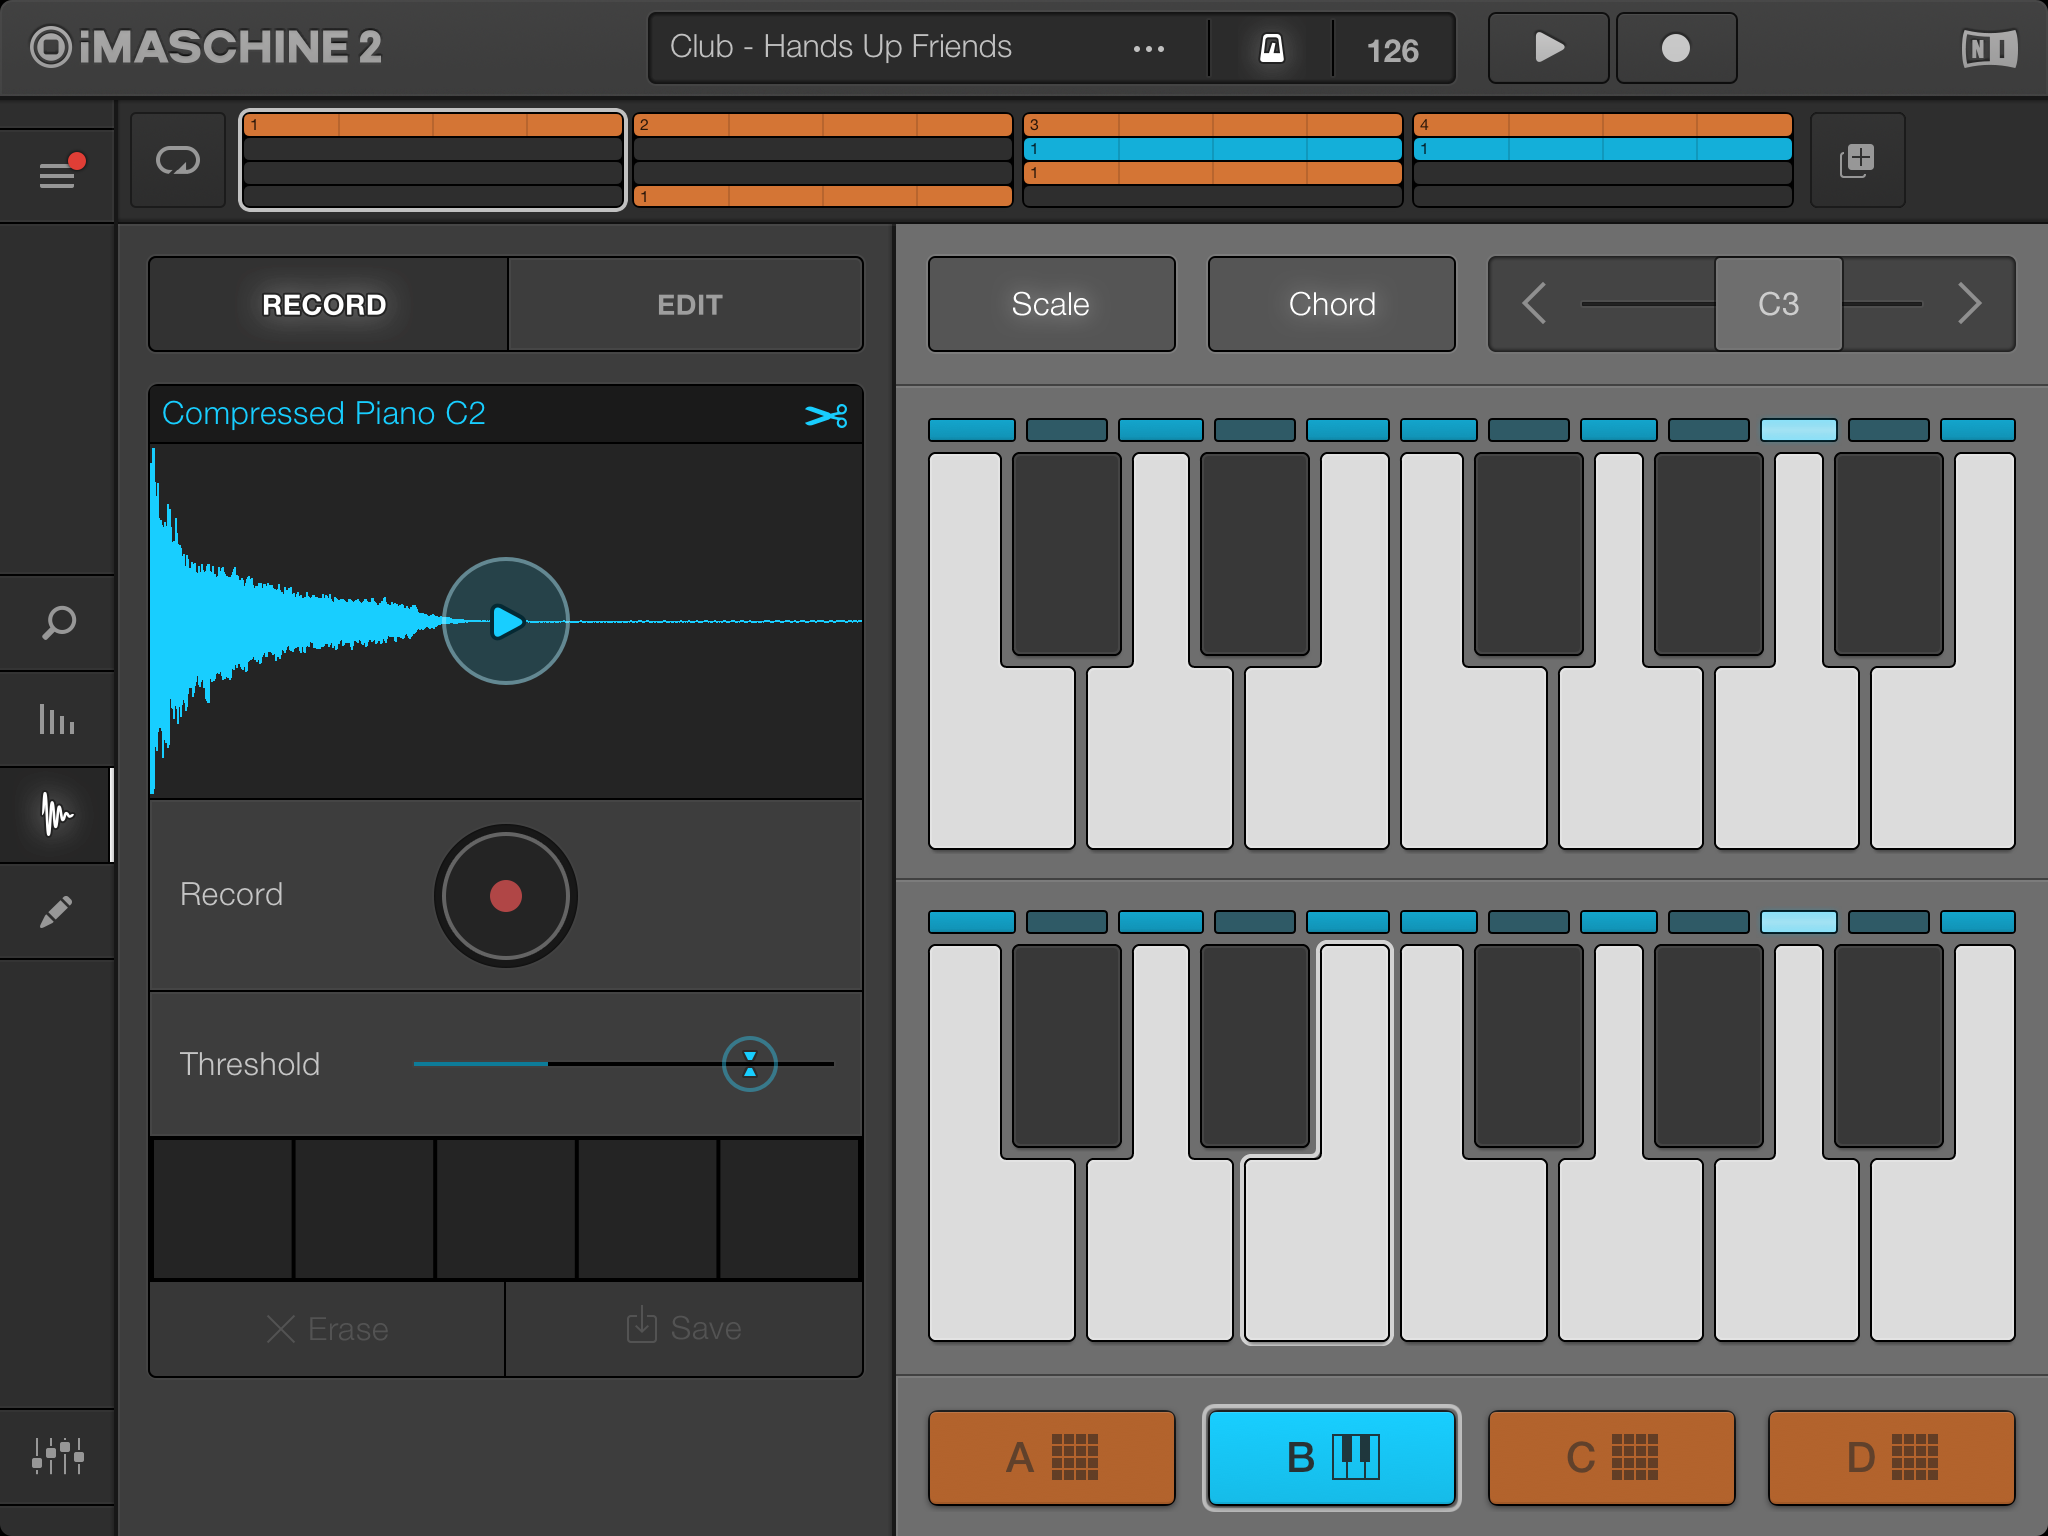Viewport: 2048px width, 1536px height.
Task: Click first blue indicator above lower keyboard
Action: pos(972,922)
